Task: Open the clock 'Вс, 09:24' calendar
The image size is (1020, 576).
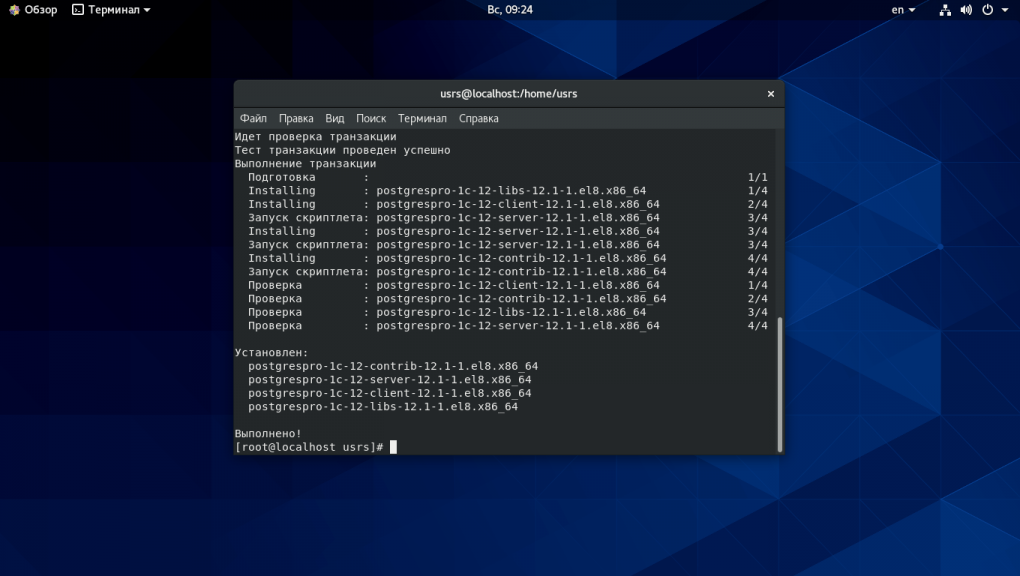Action: 509,10
